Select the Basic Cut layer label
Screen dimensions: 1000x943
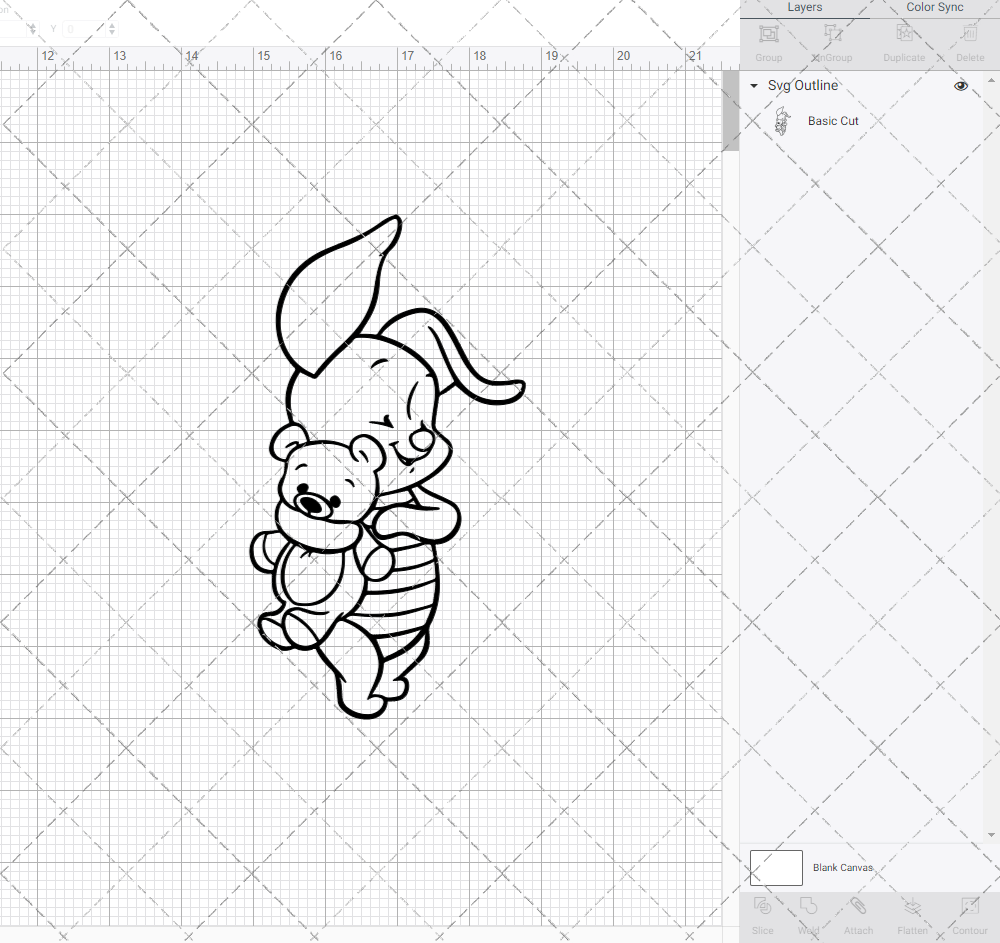point(833,121)
